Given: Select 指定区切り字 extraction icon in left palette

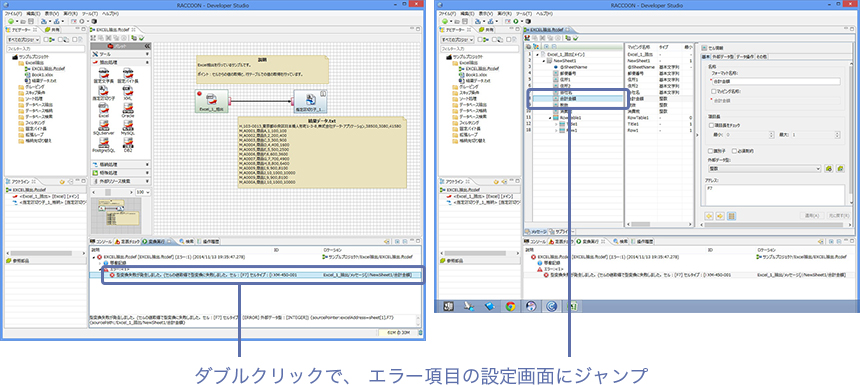Looking at the screenshot, I should click(x=104, y=92).
